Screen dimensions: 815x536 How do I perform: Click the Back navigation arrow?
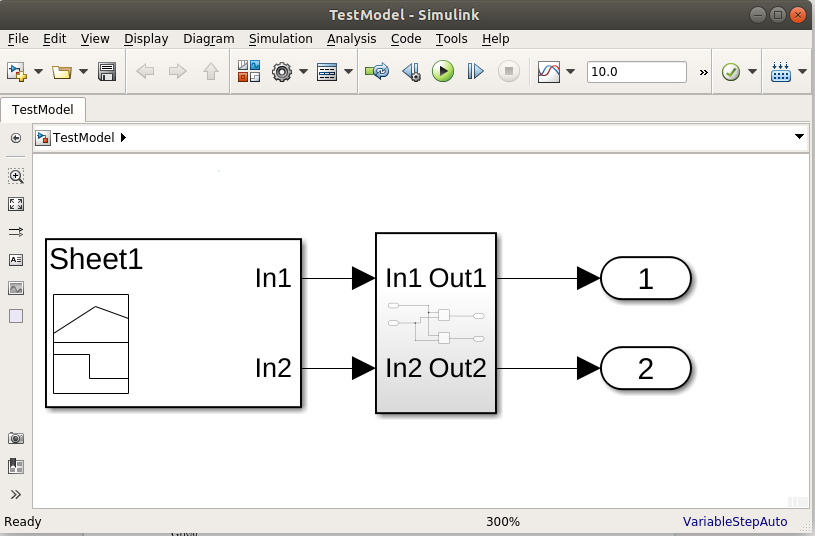coord(145,72)
